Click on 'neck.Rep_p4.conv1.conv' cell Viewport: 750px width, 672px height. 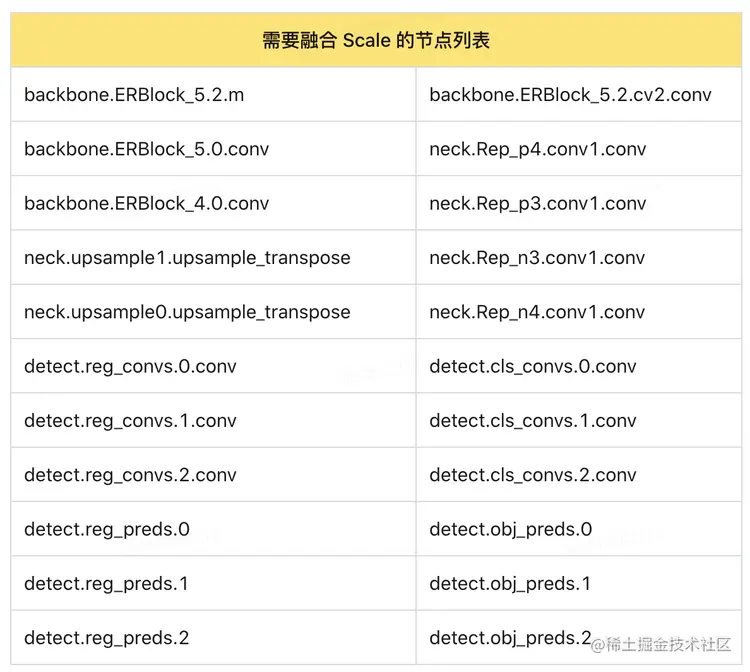[x=579, y=149]
